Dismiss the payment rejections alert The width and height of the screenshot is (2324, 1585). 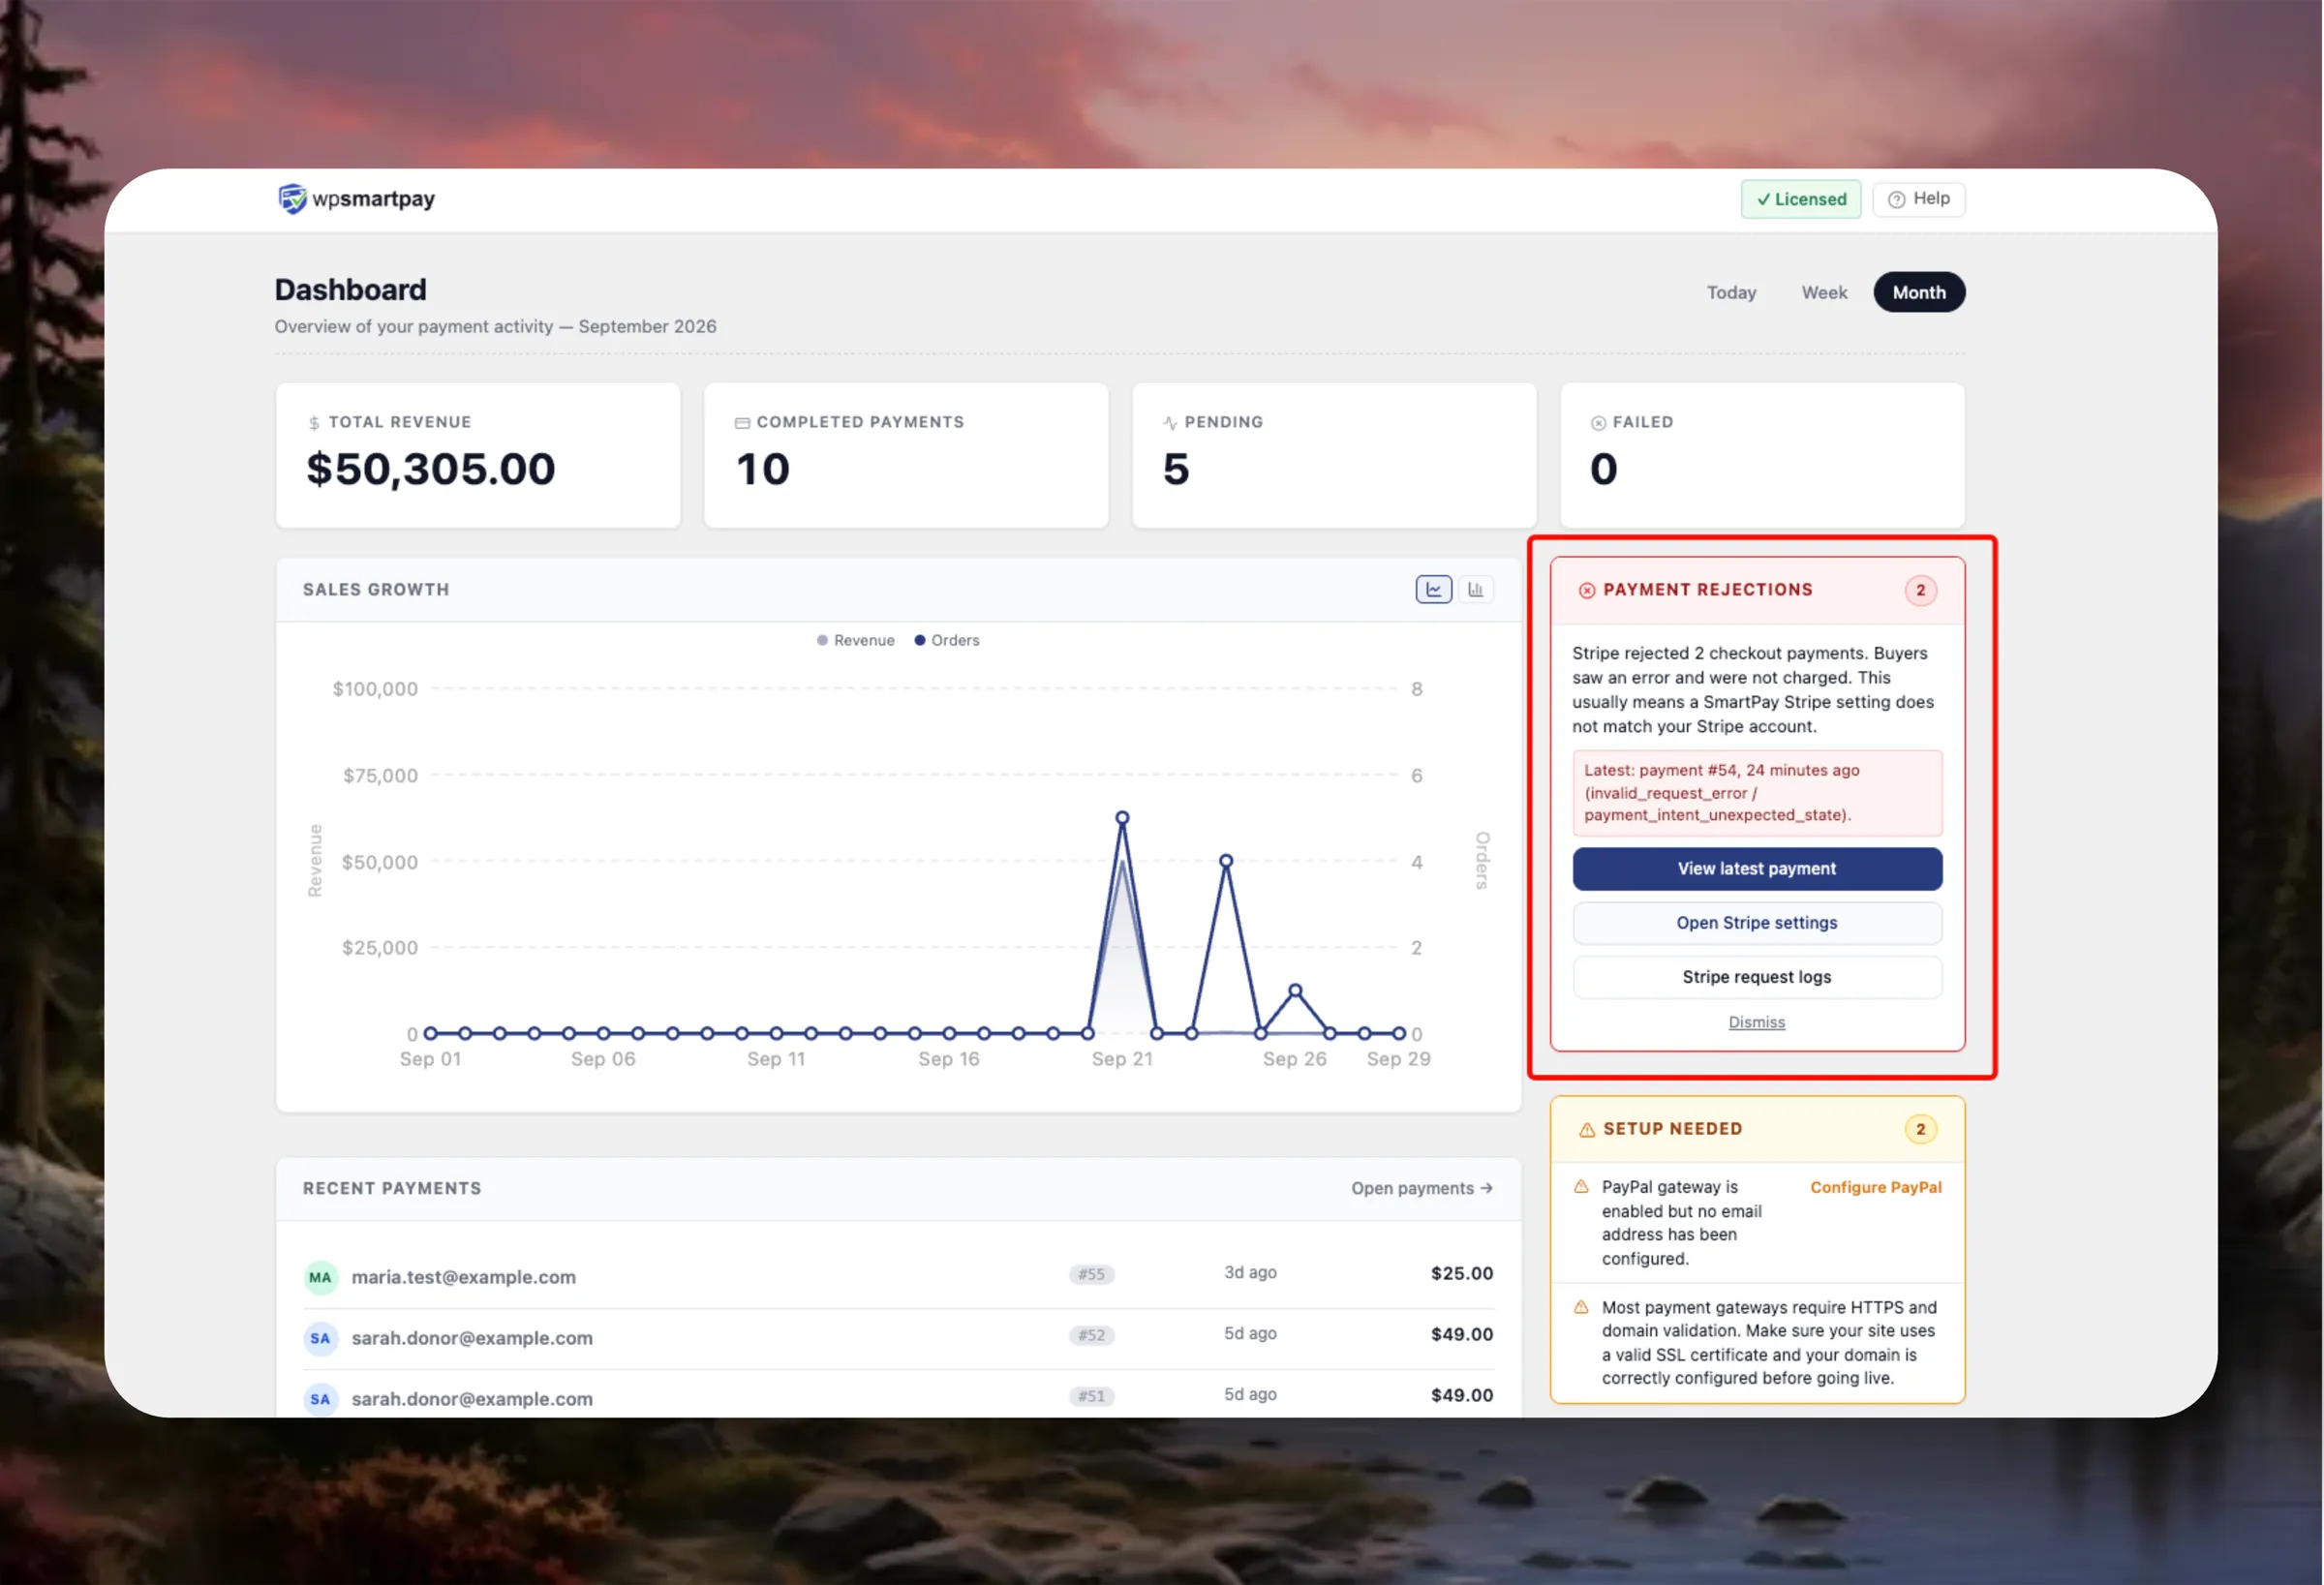pyautogui.click(x=1757, y=1022)
